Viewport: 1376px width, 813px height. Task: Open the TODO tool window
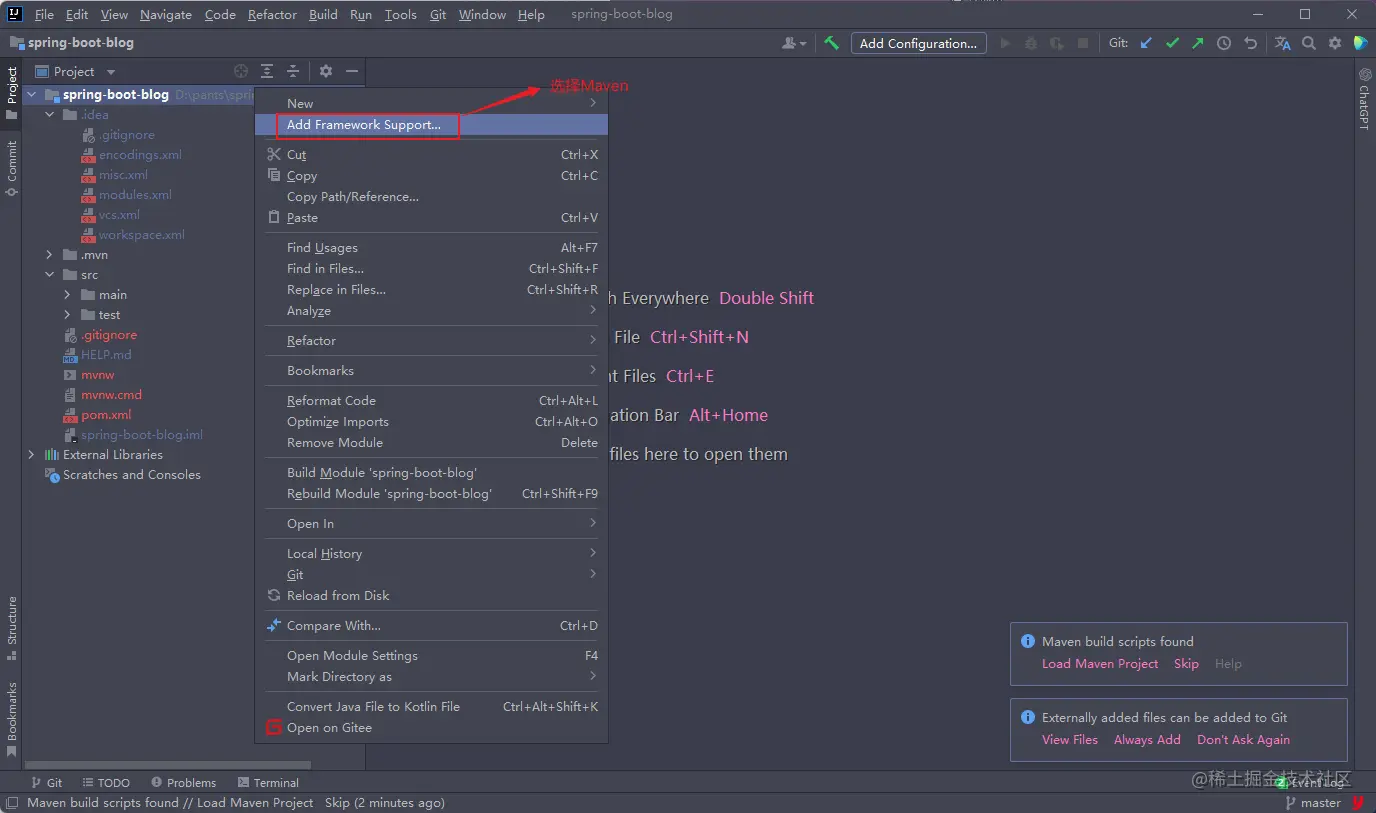106,783
